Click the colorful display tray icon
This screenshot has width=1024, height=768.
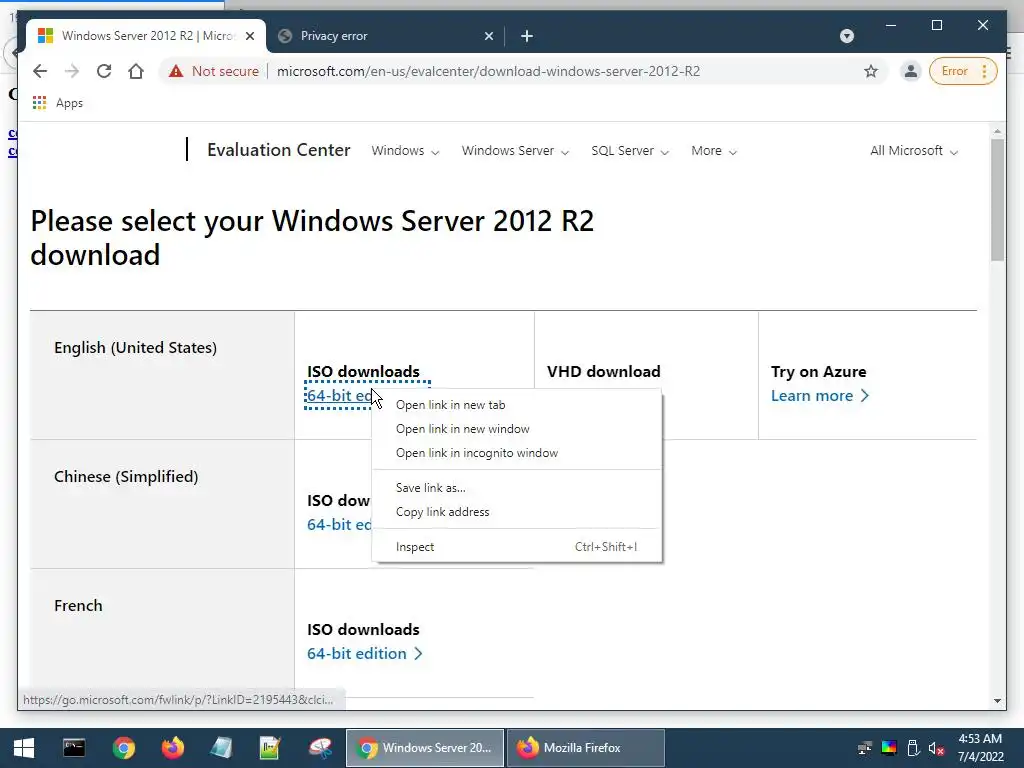coord(889,748)
